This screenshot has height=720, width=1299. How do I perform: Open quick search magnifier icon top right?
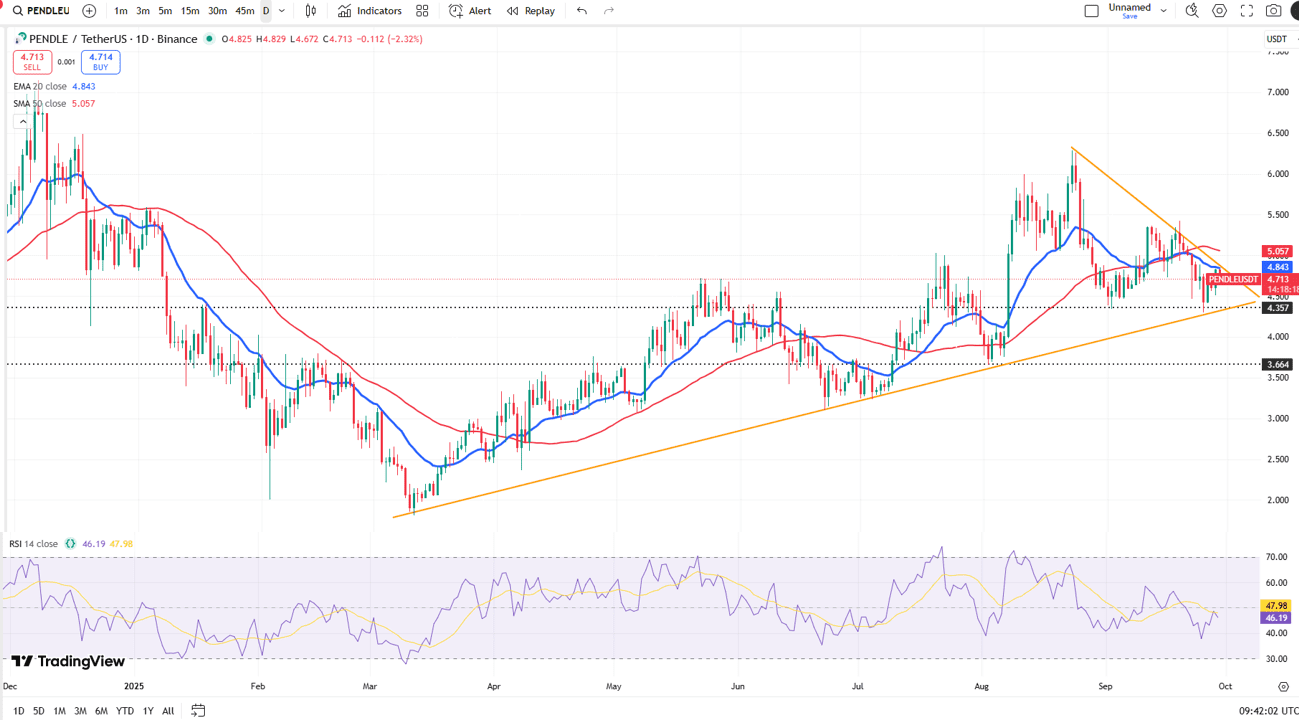[1192, 11]
